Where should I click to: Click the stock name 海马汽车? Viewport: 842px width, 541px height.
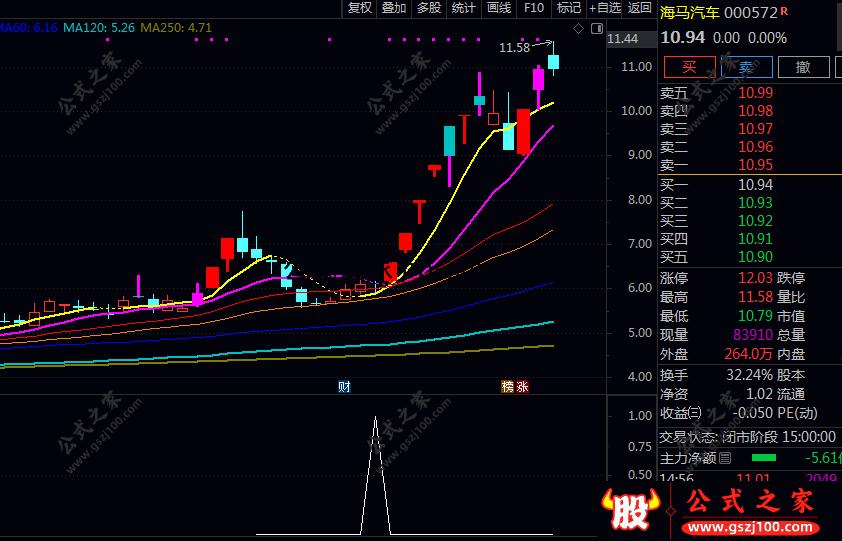pos(689,12)
